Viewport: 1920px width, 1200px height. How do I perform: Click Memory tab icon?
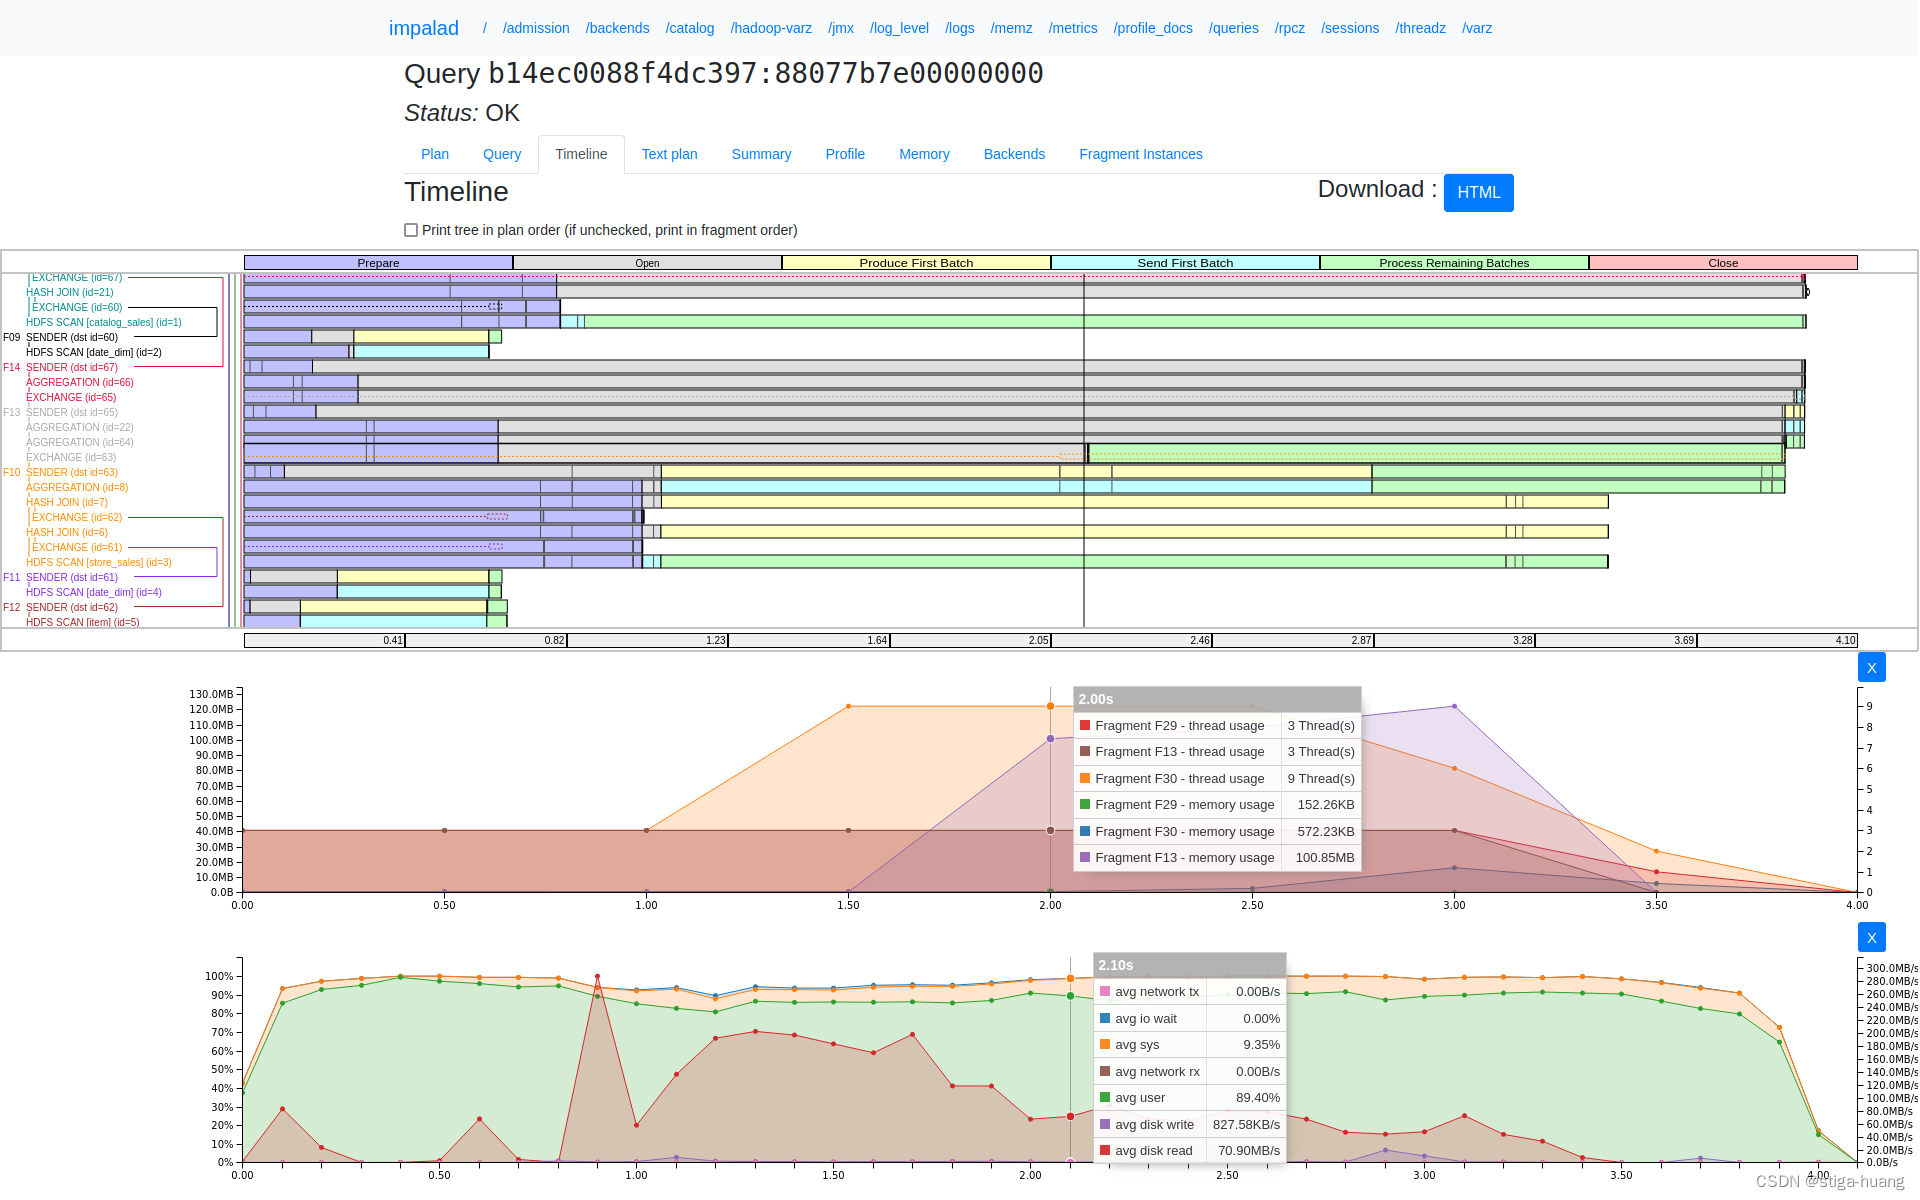[x=922, y=153]
